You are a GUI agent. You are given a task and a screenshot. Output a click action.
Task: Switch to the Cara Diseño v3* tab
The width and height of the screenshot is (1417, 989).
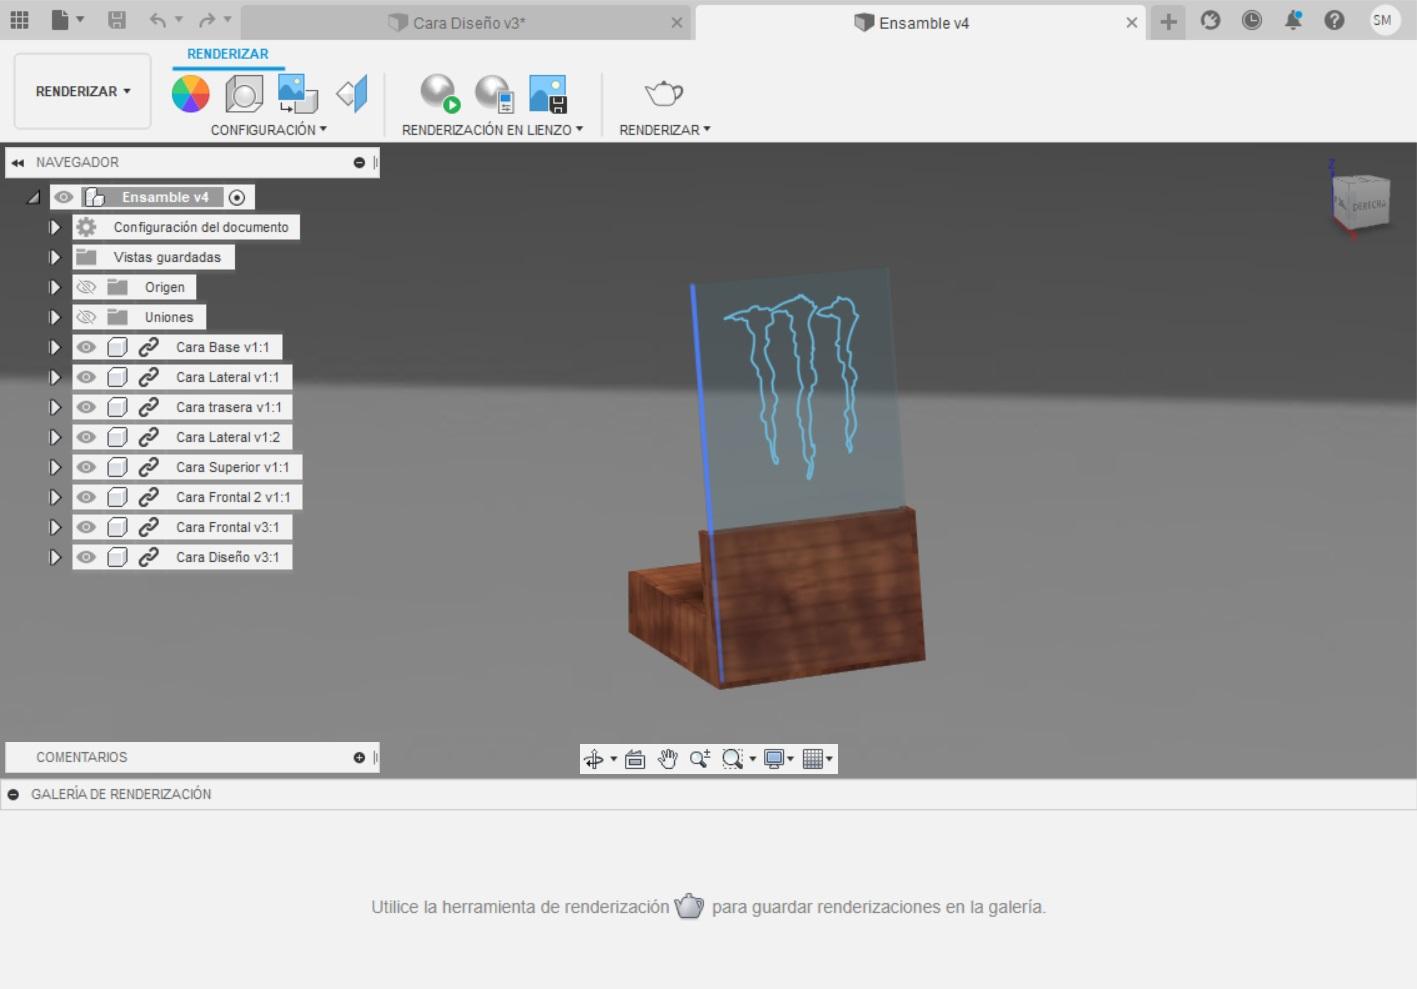tap(468, 22)
